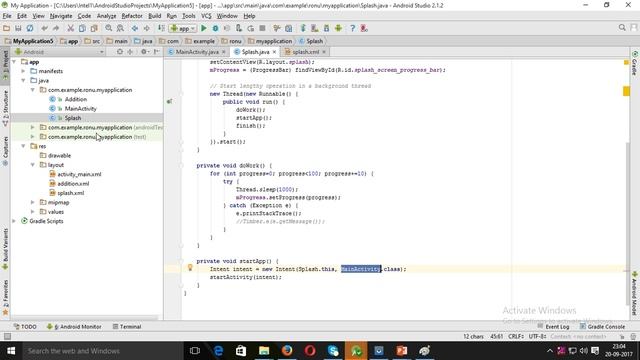Open the Build menu

(154, 16)
